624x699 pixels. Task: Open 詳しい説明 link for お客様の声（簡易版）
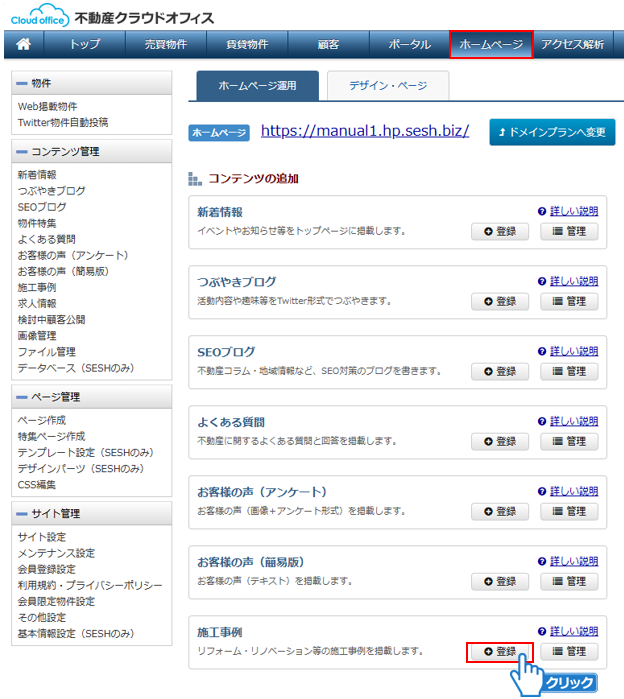tap(573, 561)
